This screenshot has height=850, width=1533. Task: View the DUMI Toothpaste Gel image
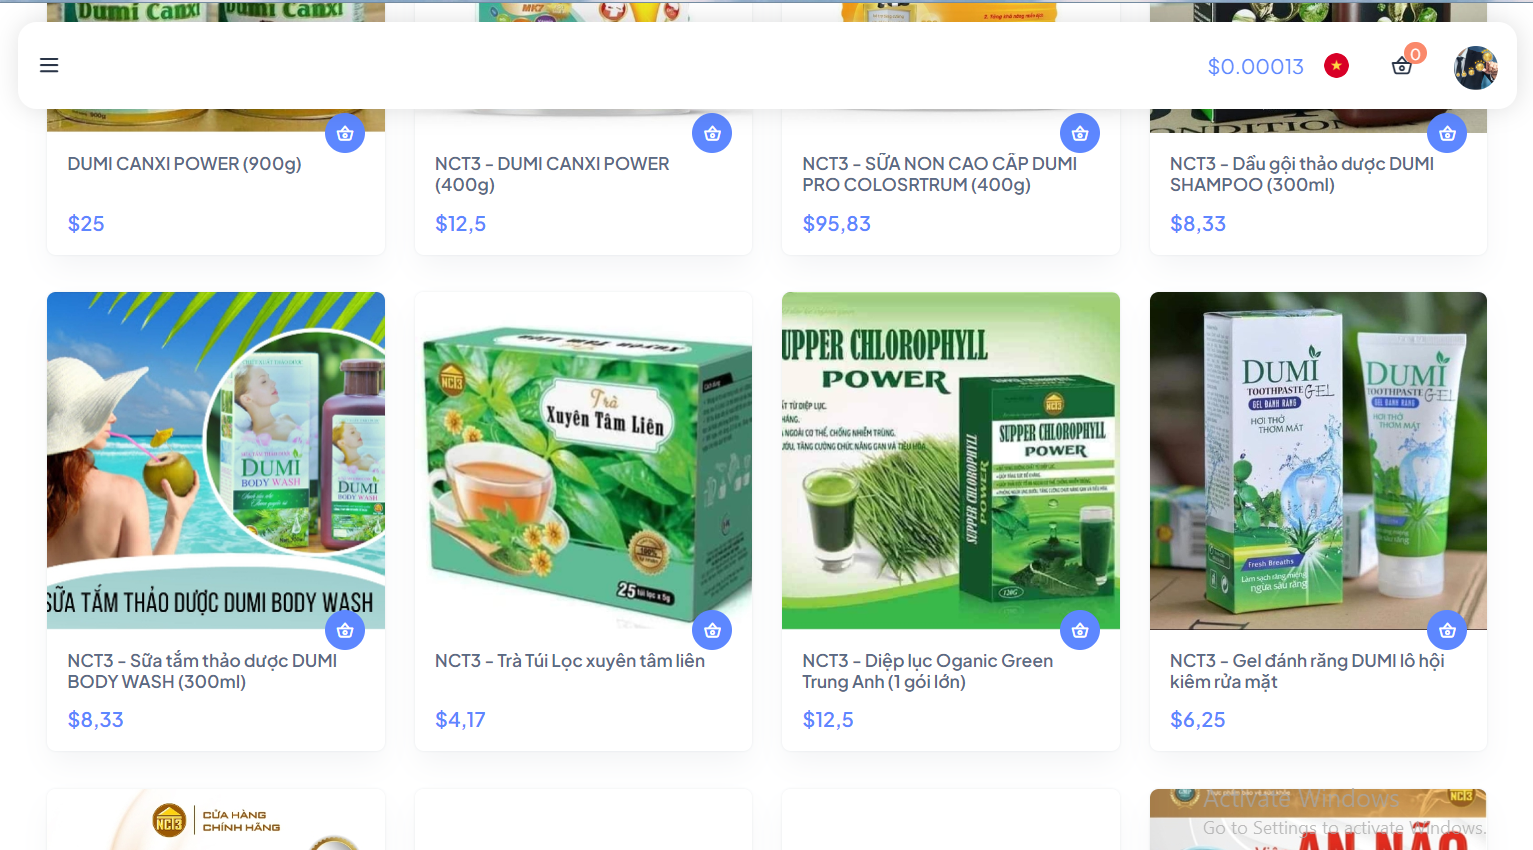[x=1318, y=460]
